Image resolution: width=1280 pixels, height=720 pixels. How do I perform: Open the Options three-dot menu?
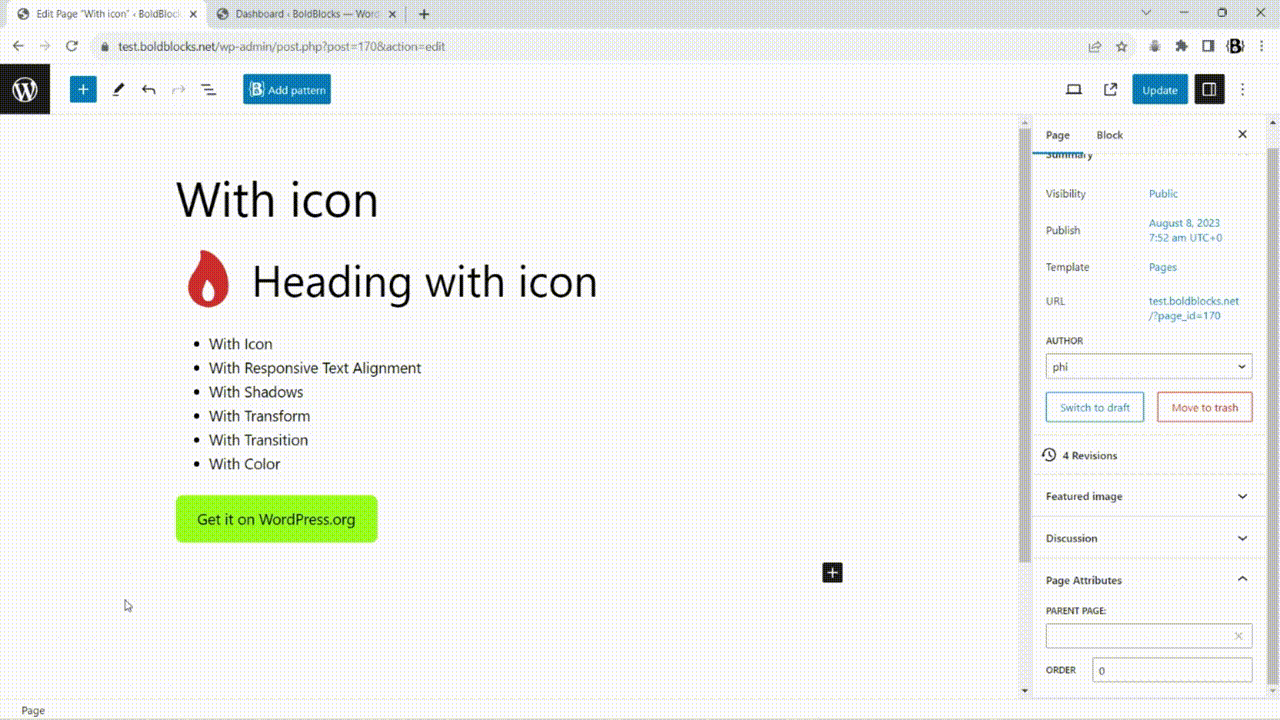pos(1243,90)
